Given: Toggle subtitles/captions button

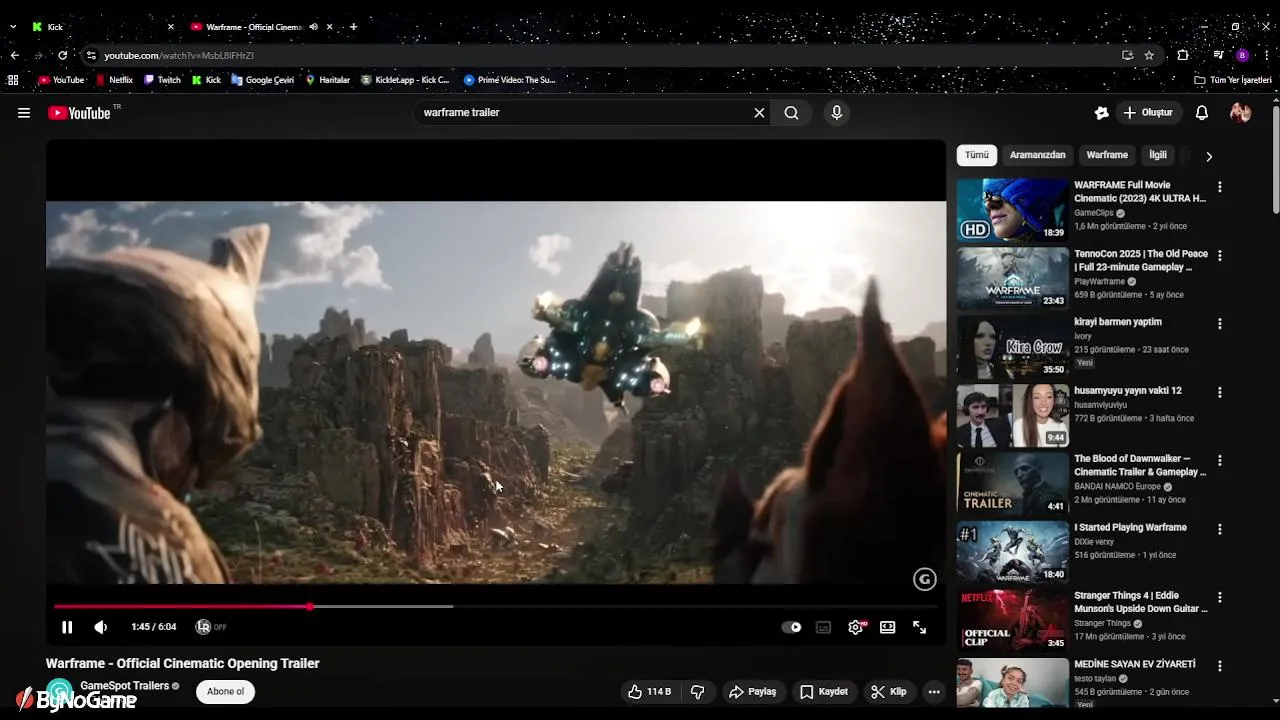Looking at the screenshot, I should coord(823,627).
